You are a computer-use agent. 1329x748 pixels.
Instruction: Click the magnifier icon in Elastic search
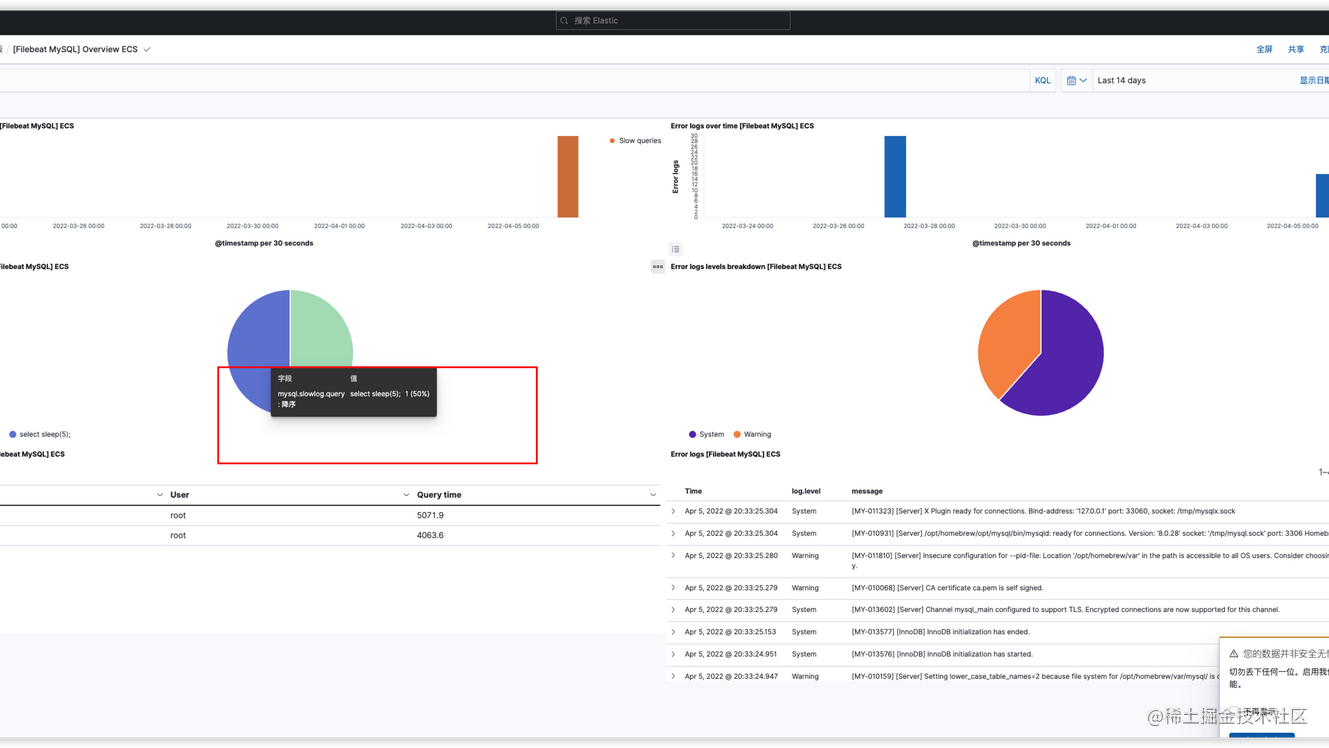565,21
